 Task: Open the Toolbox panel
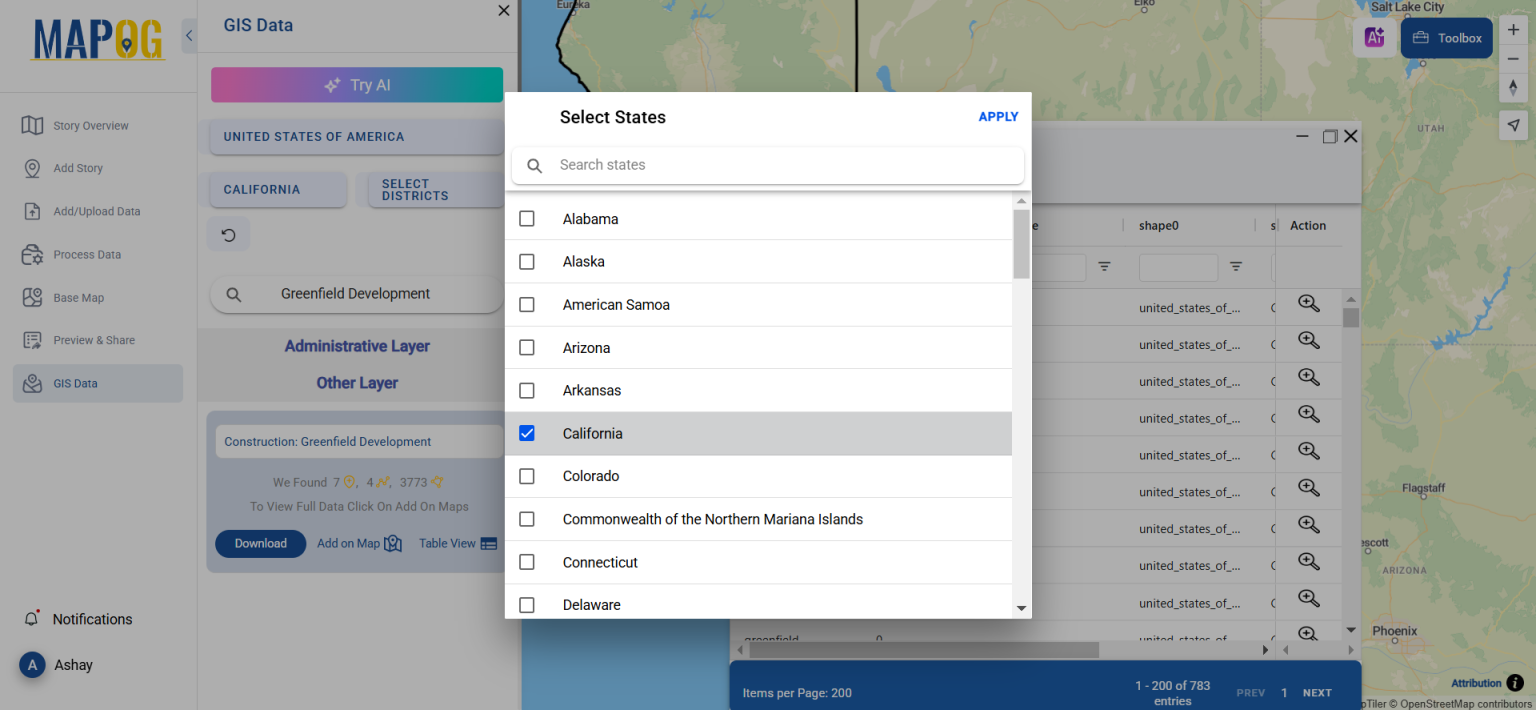[x=1446, y=37]
